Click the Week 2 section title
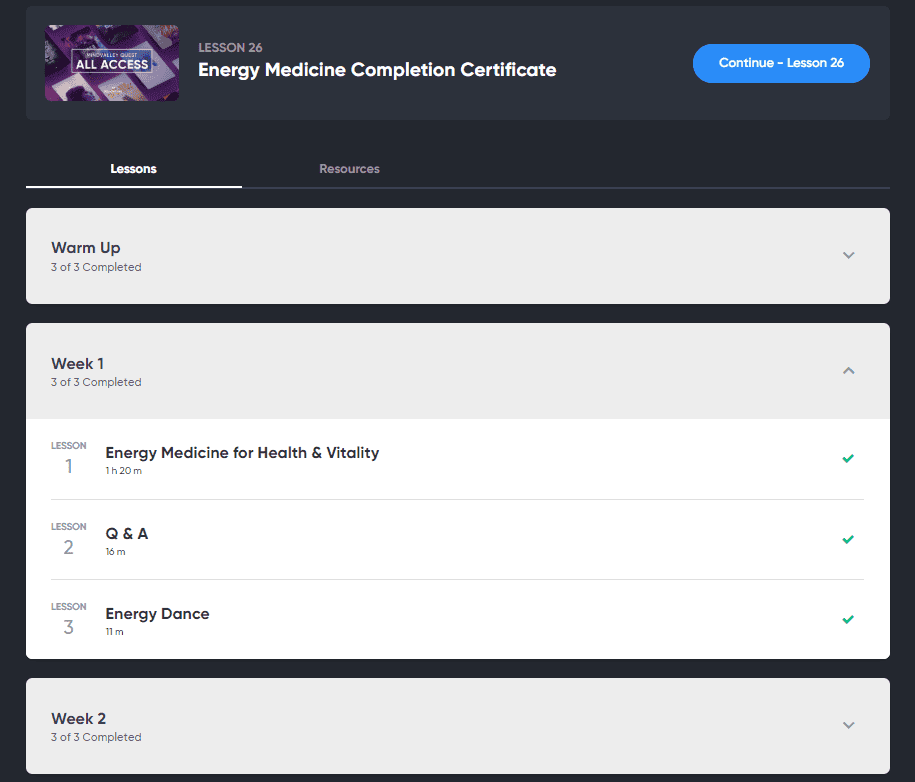 coord(79,718)
